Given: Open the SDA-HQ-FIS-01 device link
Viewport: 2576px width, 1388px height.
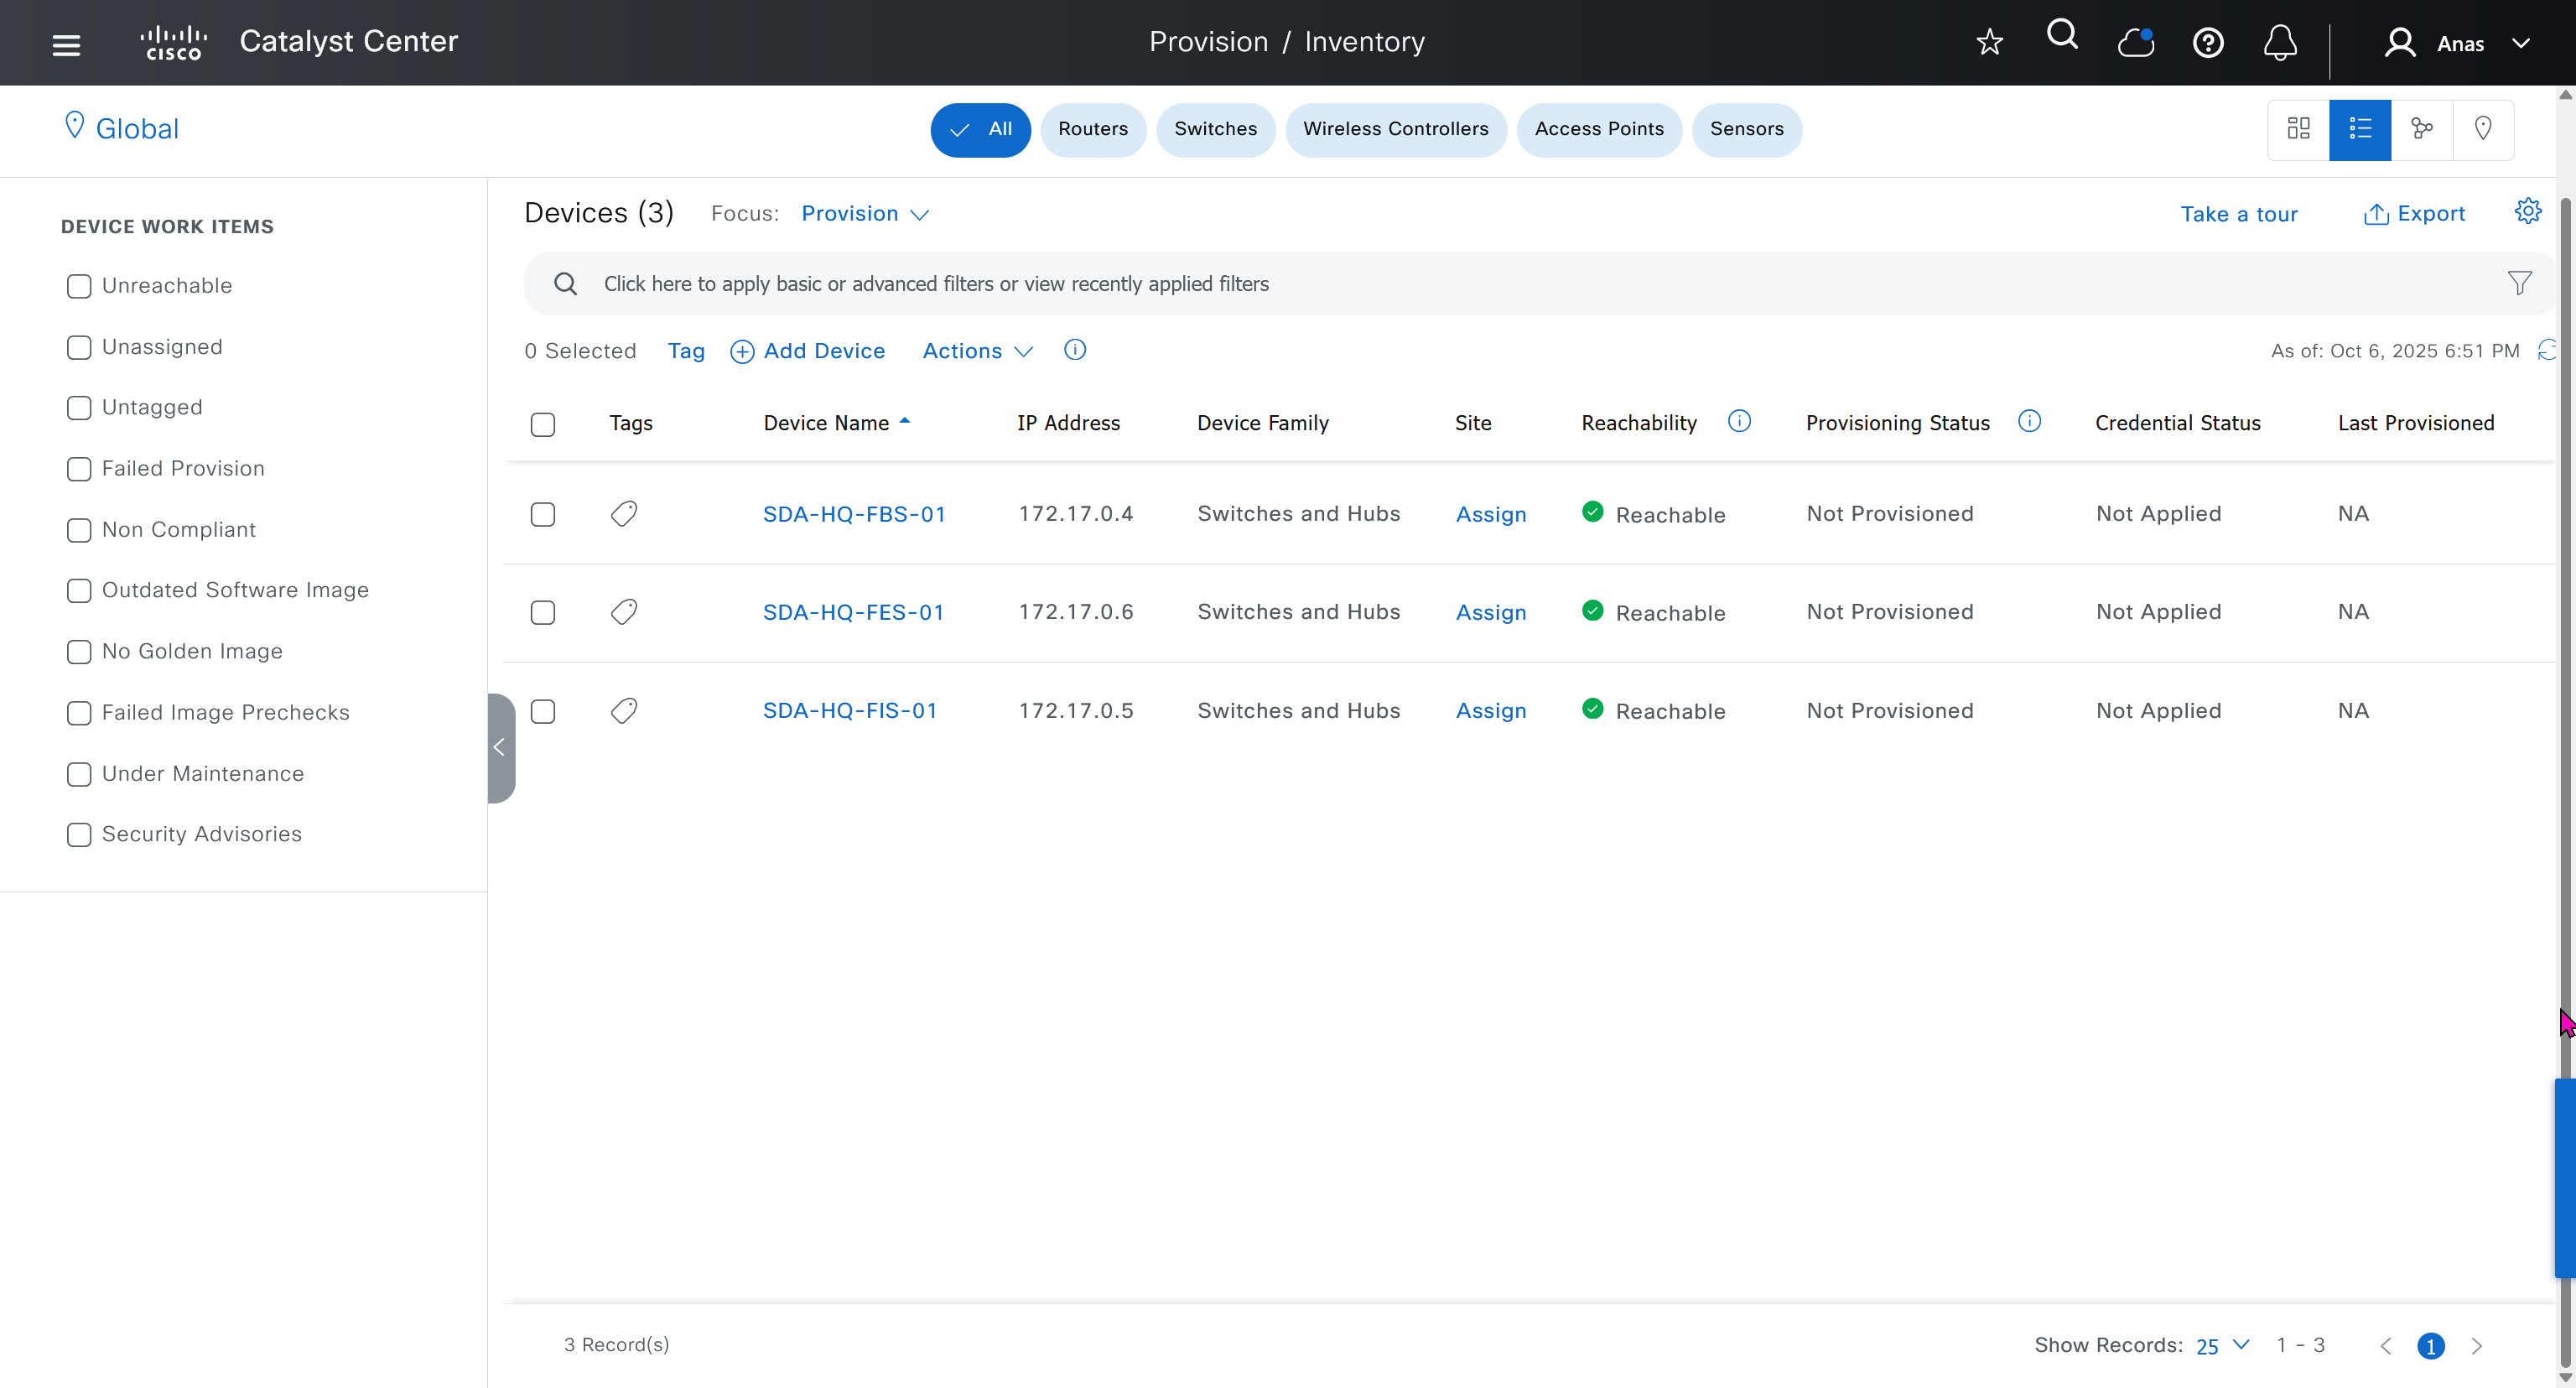Looking at the screenshot, I should coord(849,711).
